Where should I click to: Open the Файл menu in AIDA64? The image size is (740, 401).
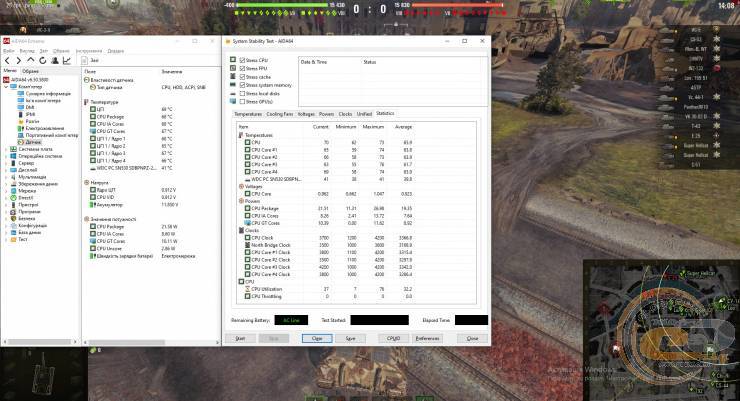point(8,51)
